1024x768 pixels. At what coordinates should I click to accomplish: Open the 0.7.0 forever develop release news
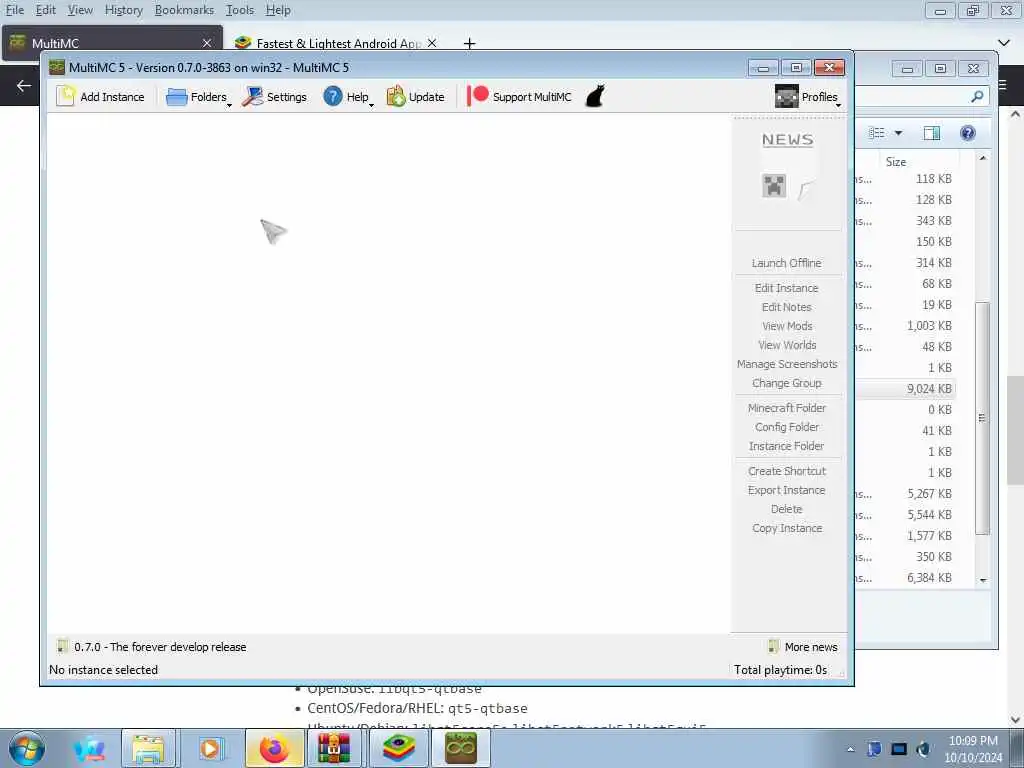152,647
